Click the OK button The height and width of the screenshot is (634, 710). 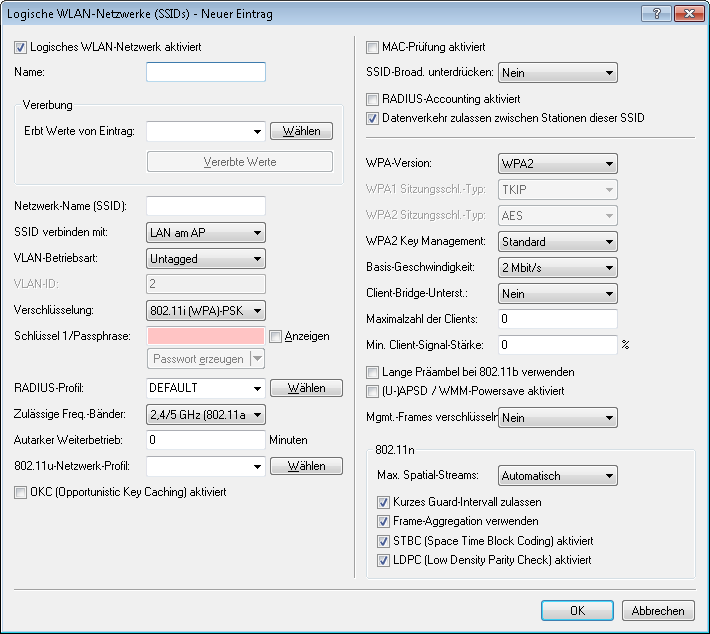(577, 610)
